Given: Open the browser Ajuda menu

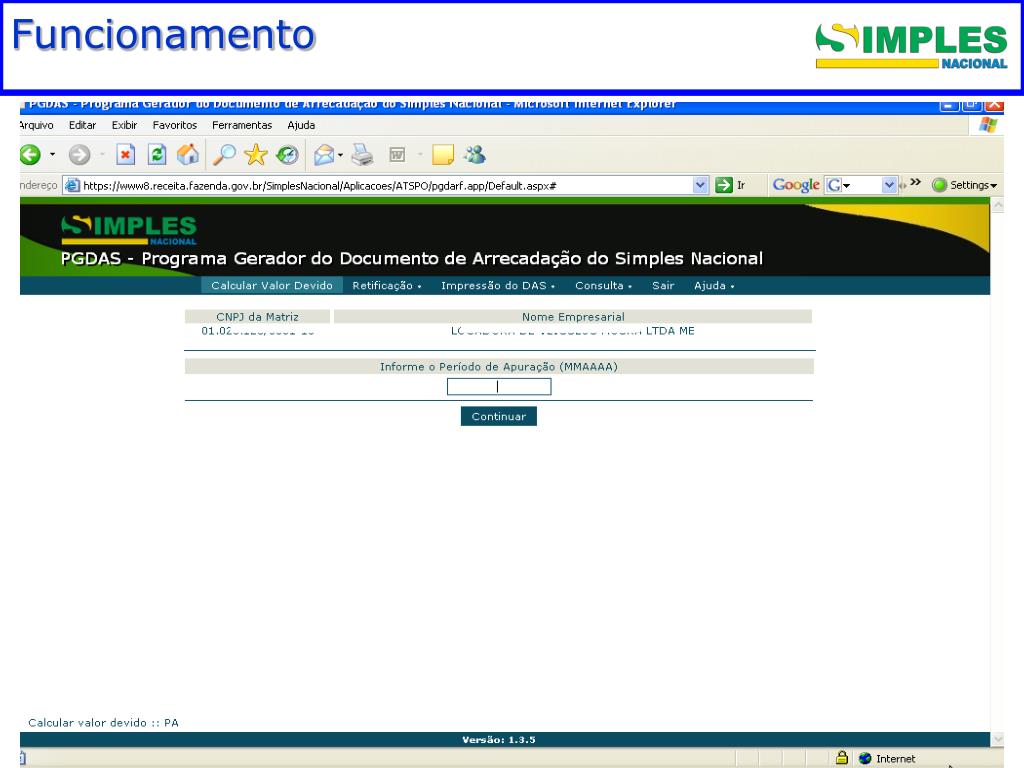Looking at the screenshot, I should [301, 125].
